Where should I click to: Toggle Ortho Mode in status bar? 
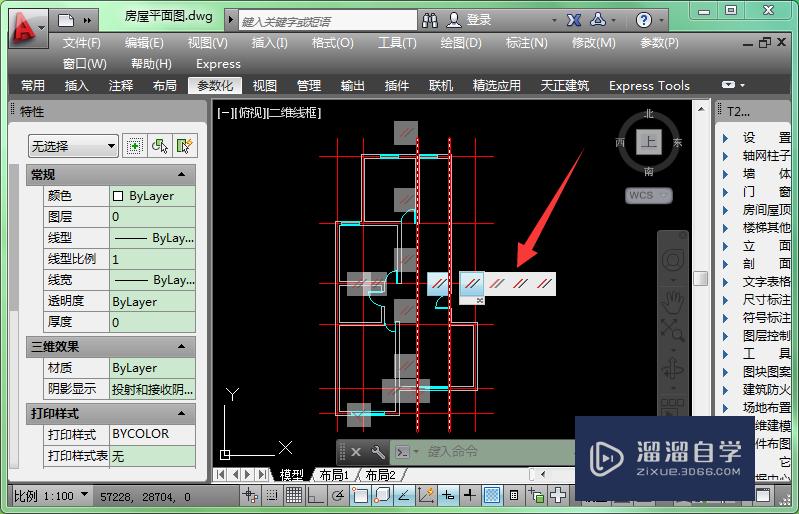tap(315, 495)
